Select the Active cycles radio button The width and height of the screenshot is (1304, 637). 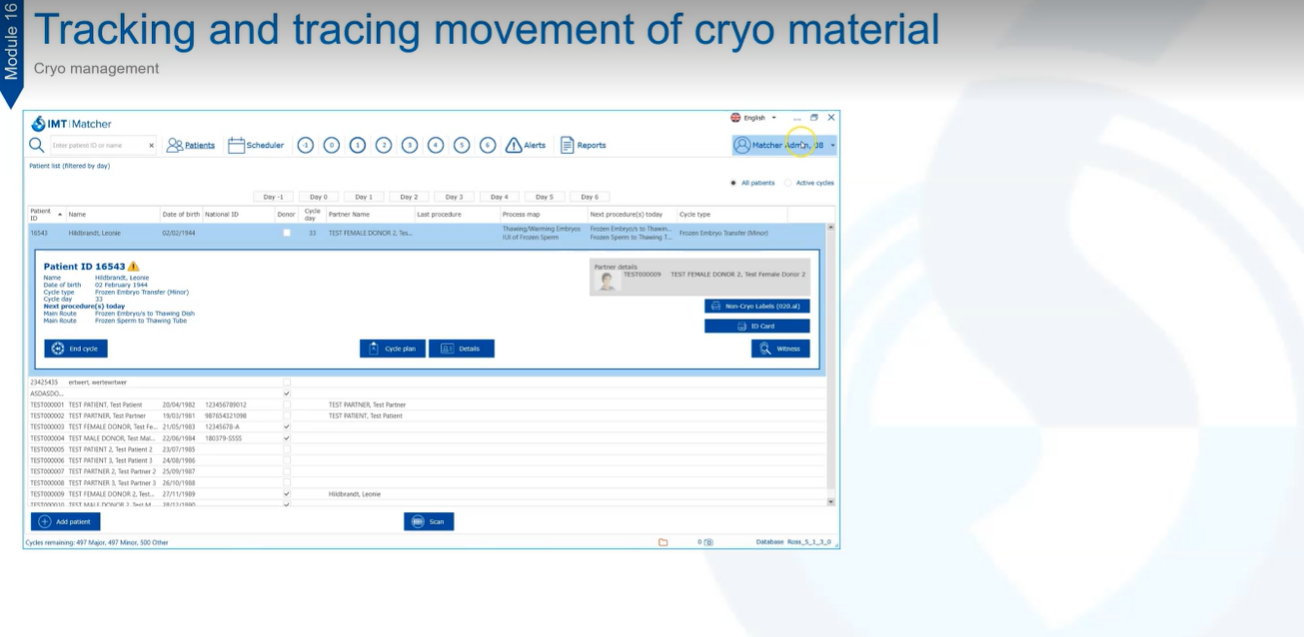pyautogui.click(x=788, y=183)
